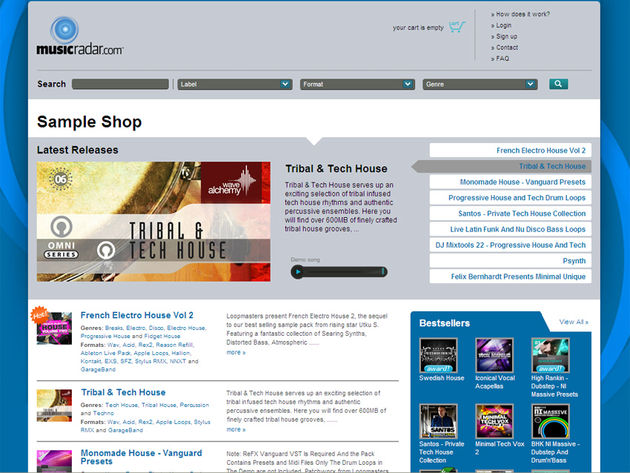This screenshot has height=473, width=630.
Task: Click the teal search magnifier button
Action: pos(558,84)
